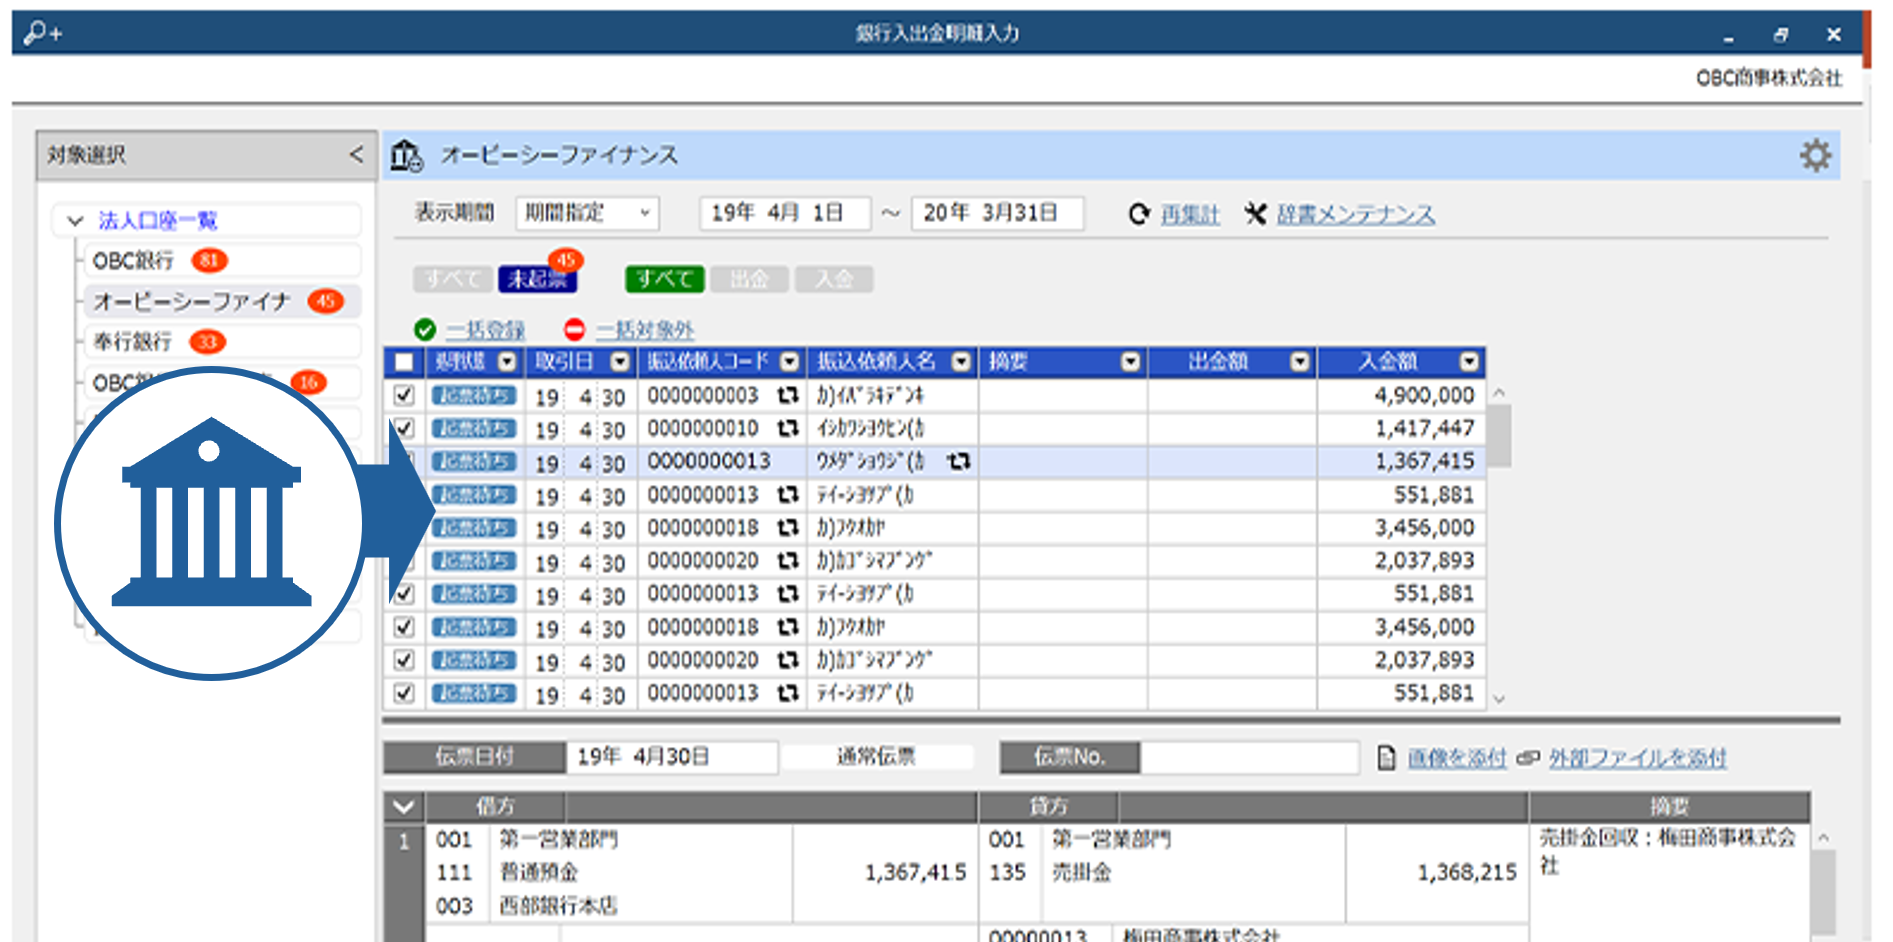Toggle checkbox for row with 3,456,000 near bottom

coord(404,627)
